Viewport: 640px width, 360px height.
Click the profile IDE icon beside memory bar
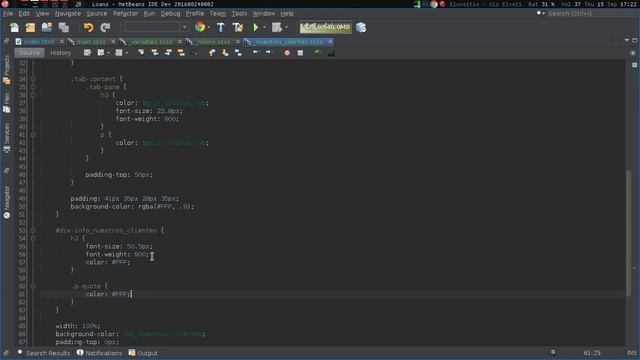(x=361, y=27)
